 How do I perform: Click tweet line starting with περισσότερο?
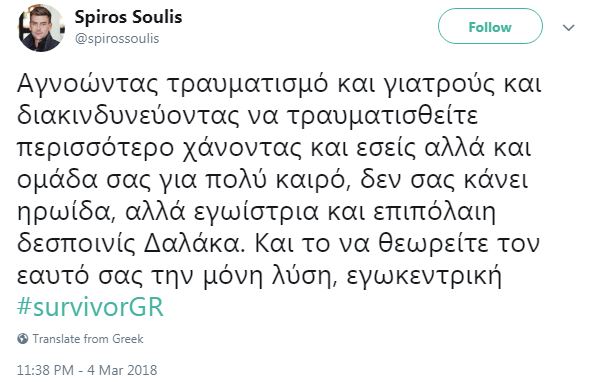[274, 148]
